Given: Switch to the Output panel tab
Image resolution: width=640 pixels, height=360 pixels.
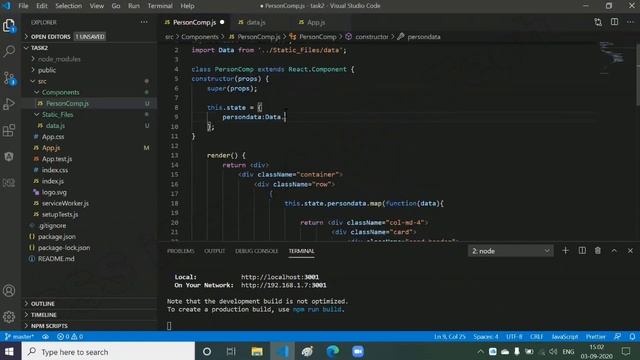Looking at the screenshot, I should 214,251.
